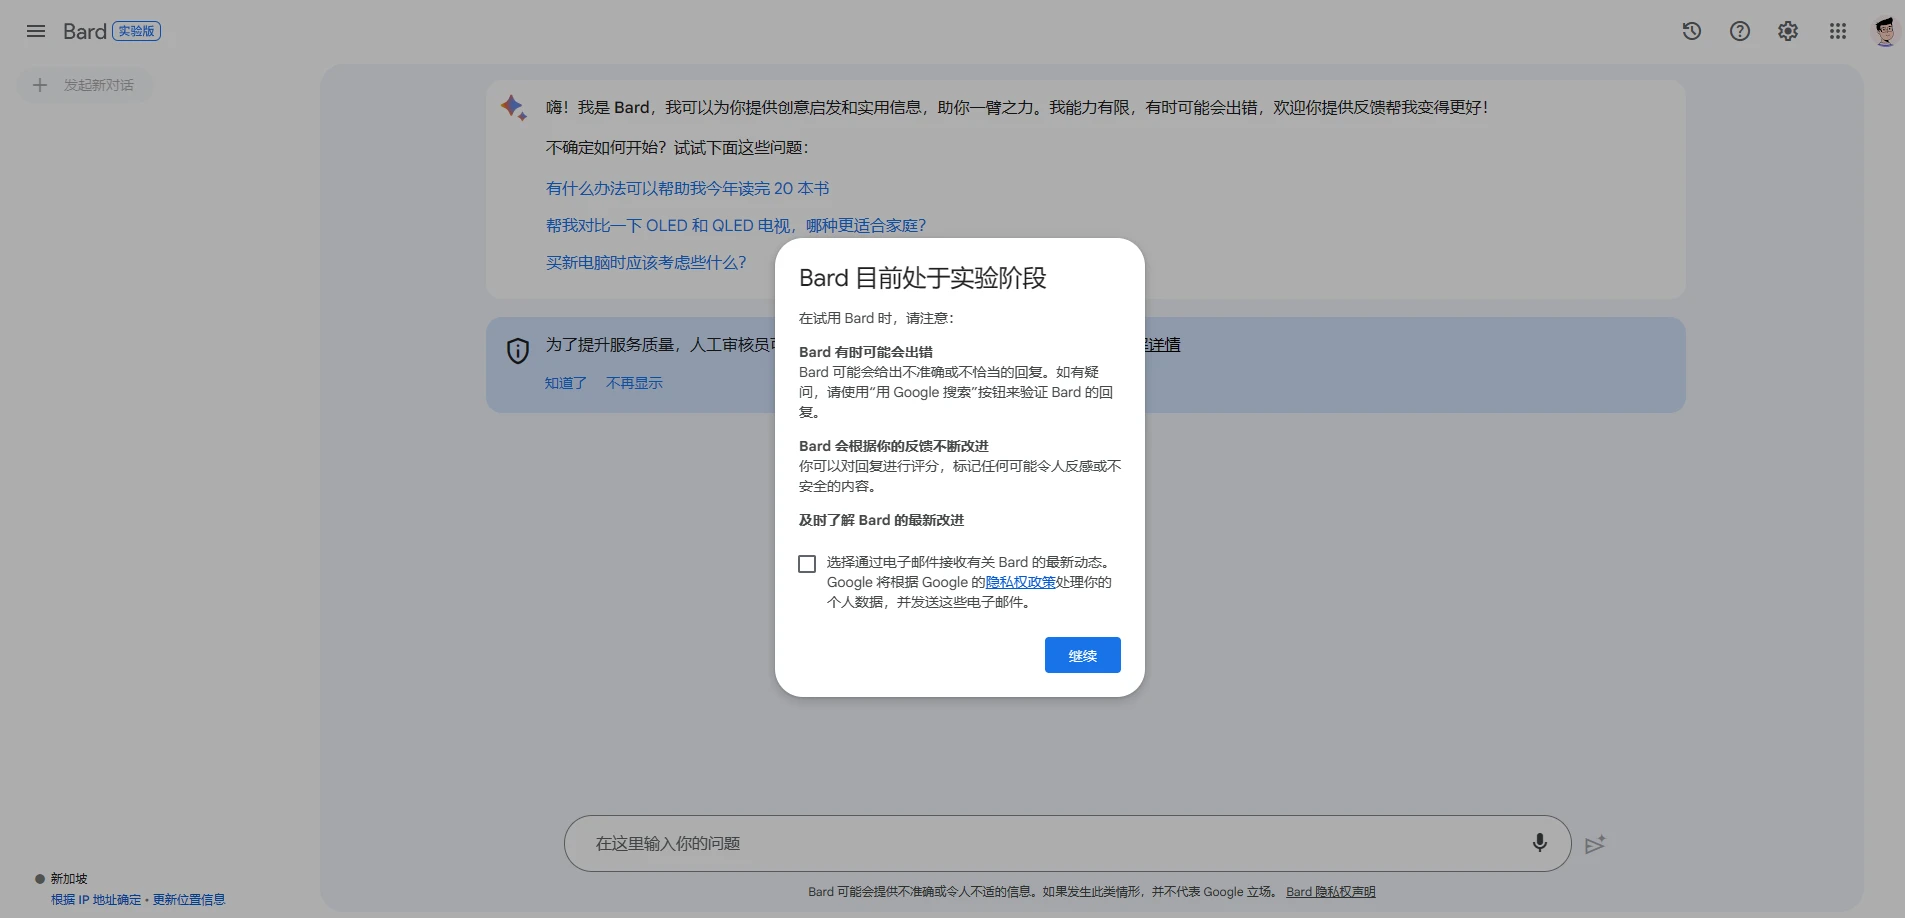Screen dimensions: 1905x918
Task: Select the 买新电脑 suggestion question
Action: [x=645, y=262]
